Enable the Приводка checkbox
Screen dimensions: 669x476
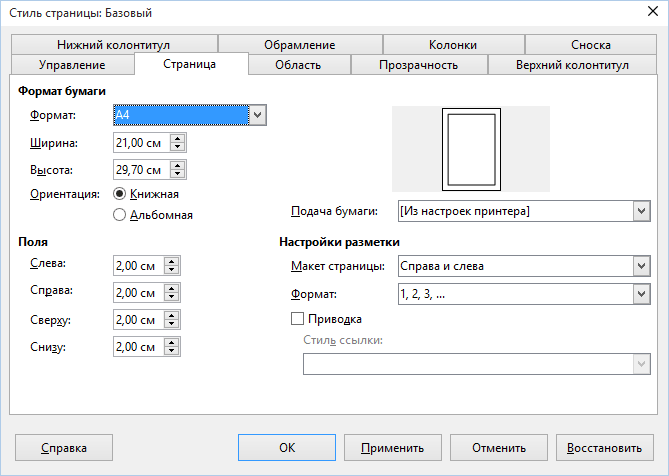296,319
